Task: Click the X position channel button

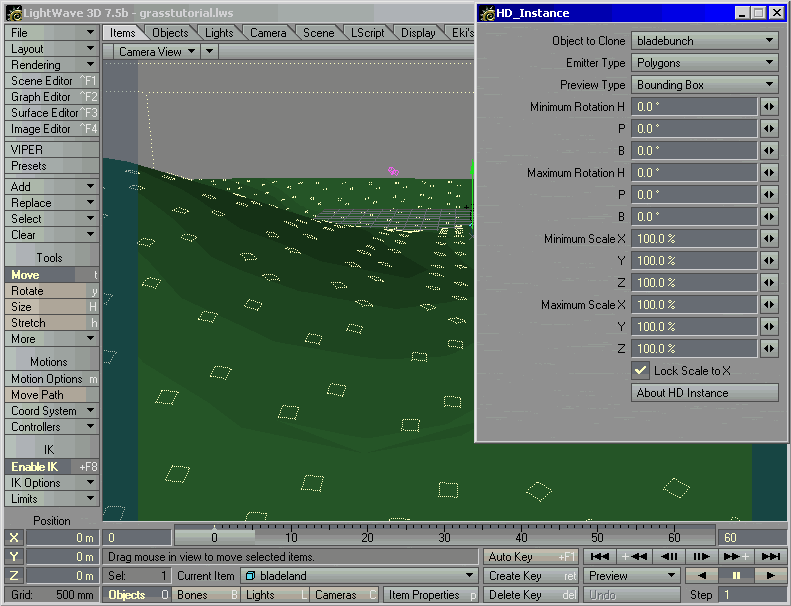Action: tap(14, 538)
